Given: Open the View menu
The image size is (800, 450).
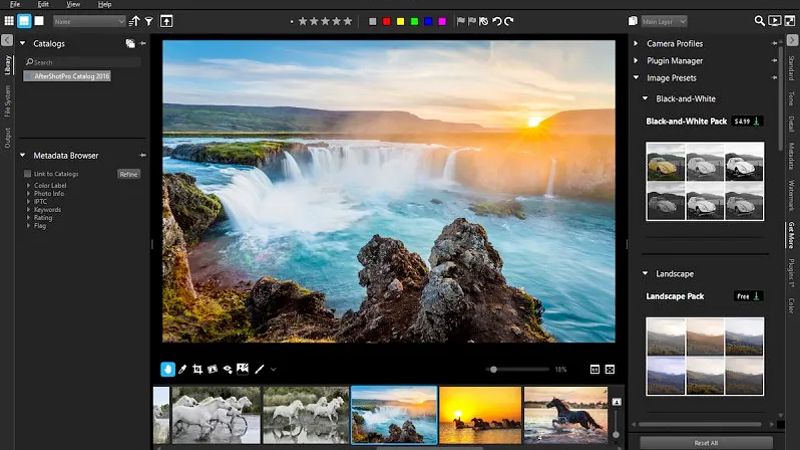Looking at the screenshot, I should pyautogui.click(x=73, y=4).
